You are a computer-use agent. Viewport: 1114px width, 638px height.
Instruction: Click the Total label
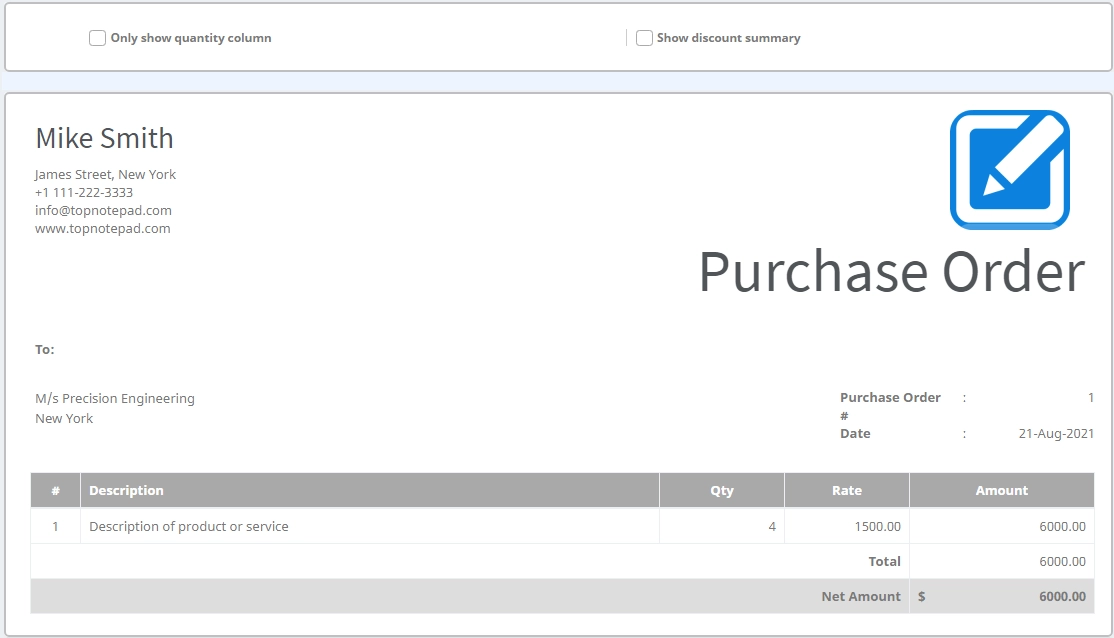(x=884, y=561)
